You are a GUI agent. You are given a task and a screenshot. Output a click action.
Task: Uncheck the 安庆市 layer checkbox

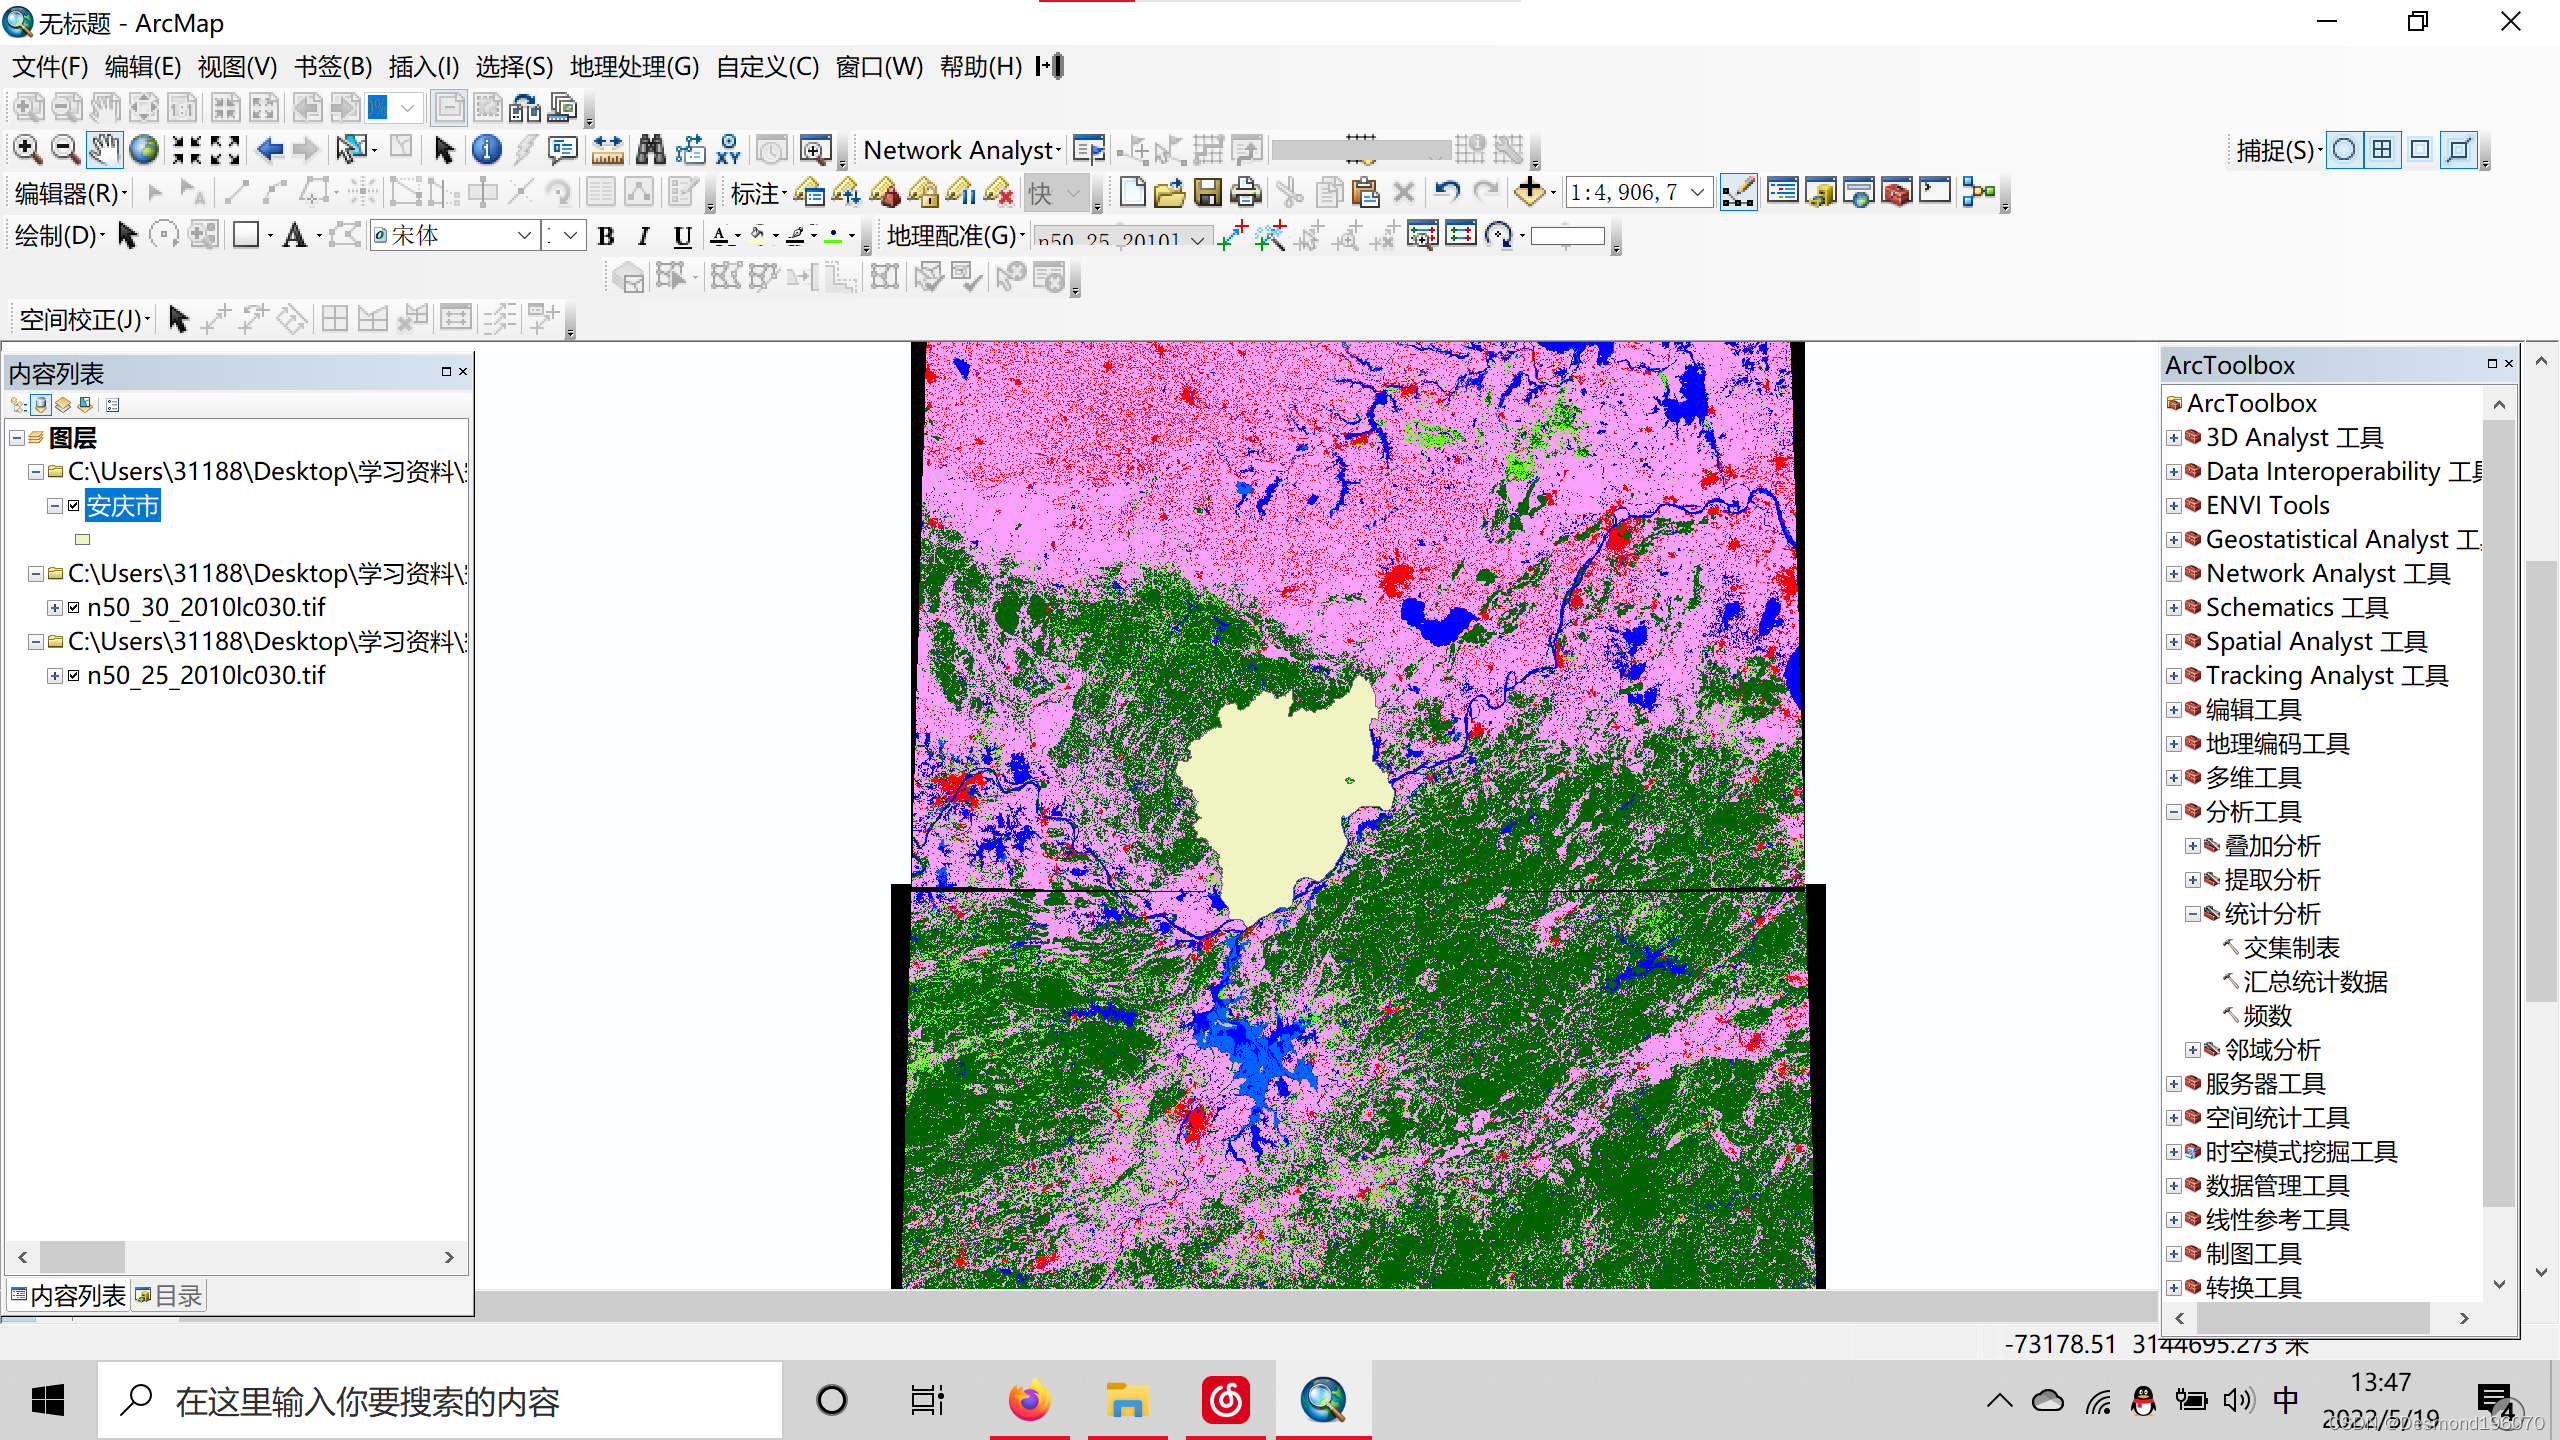74,506
